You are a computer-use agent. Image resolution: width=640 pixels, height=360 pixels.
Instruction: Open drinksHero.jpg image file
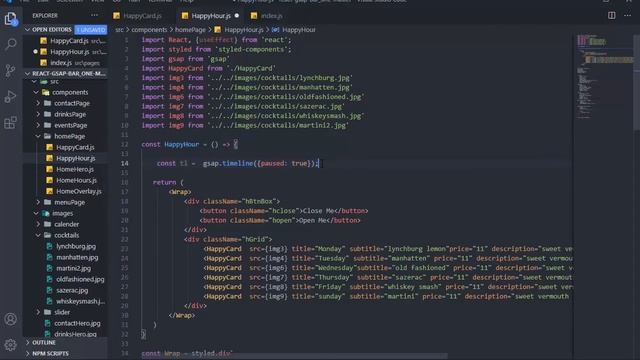point(76,334)
